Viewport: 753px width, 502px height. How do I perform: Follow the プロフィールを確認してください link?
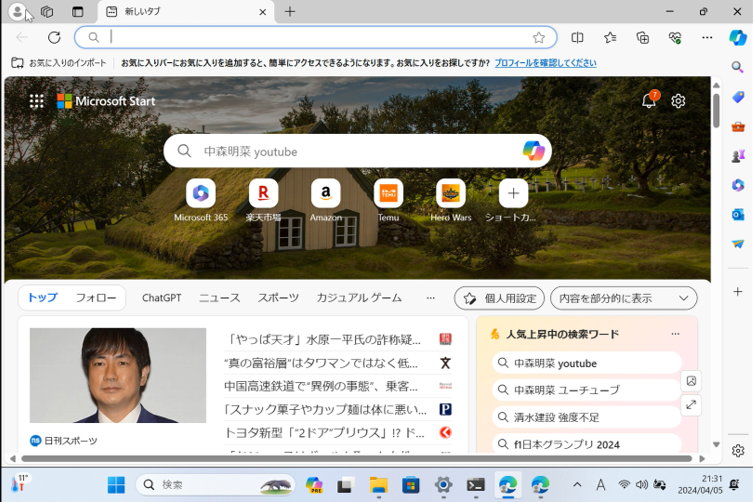[546, 62]
